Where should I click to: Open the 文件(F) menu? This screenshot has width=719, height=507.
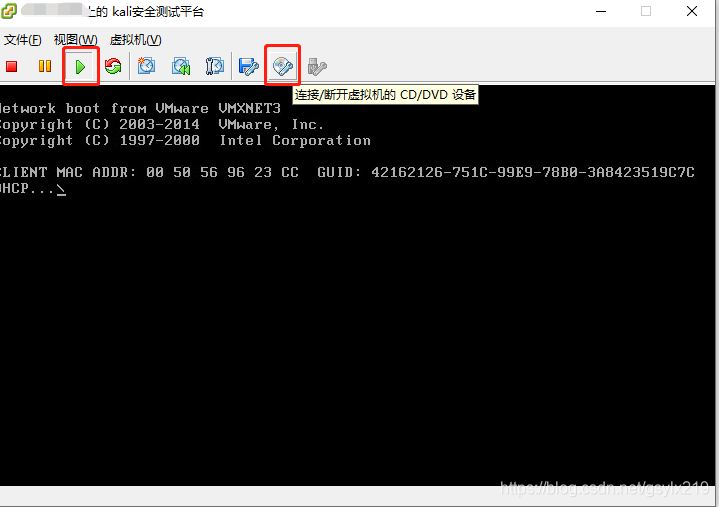click(22, 40)
